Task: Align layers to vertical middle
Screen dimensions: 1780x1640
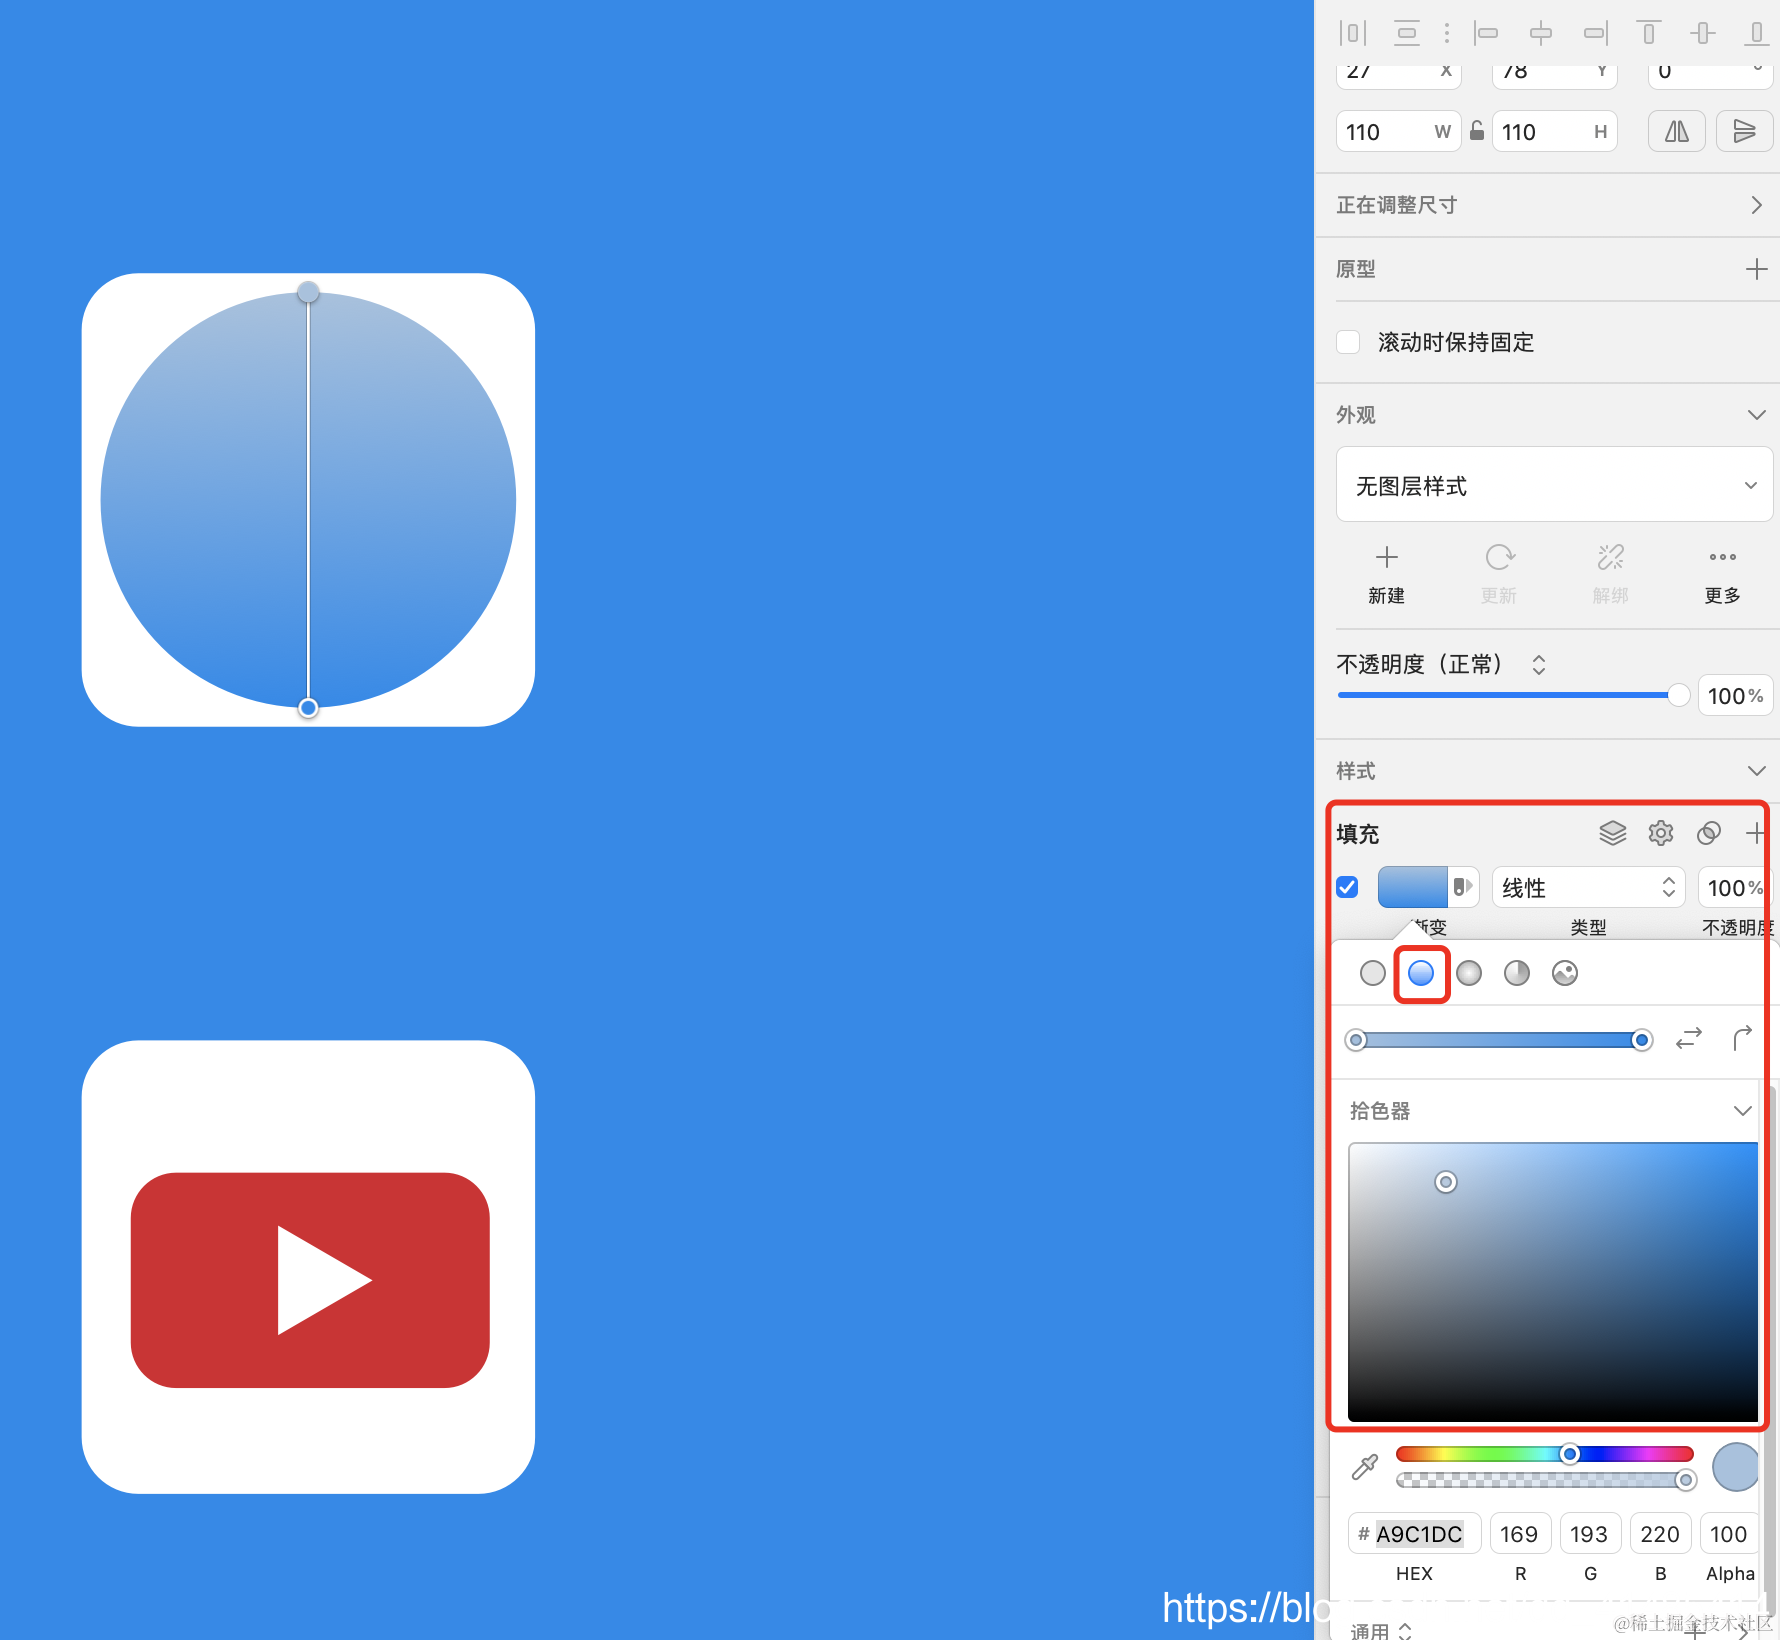Action: click(x=1703, y=33)
